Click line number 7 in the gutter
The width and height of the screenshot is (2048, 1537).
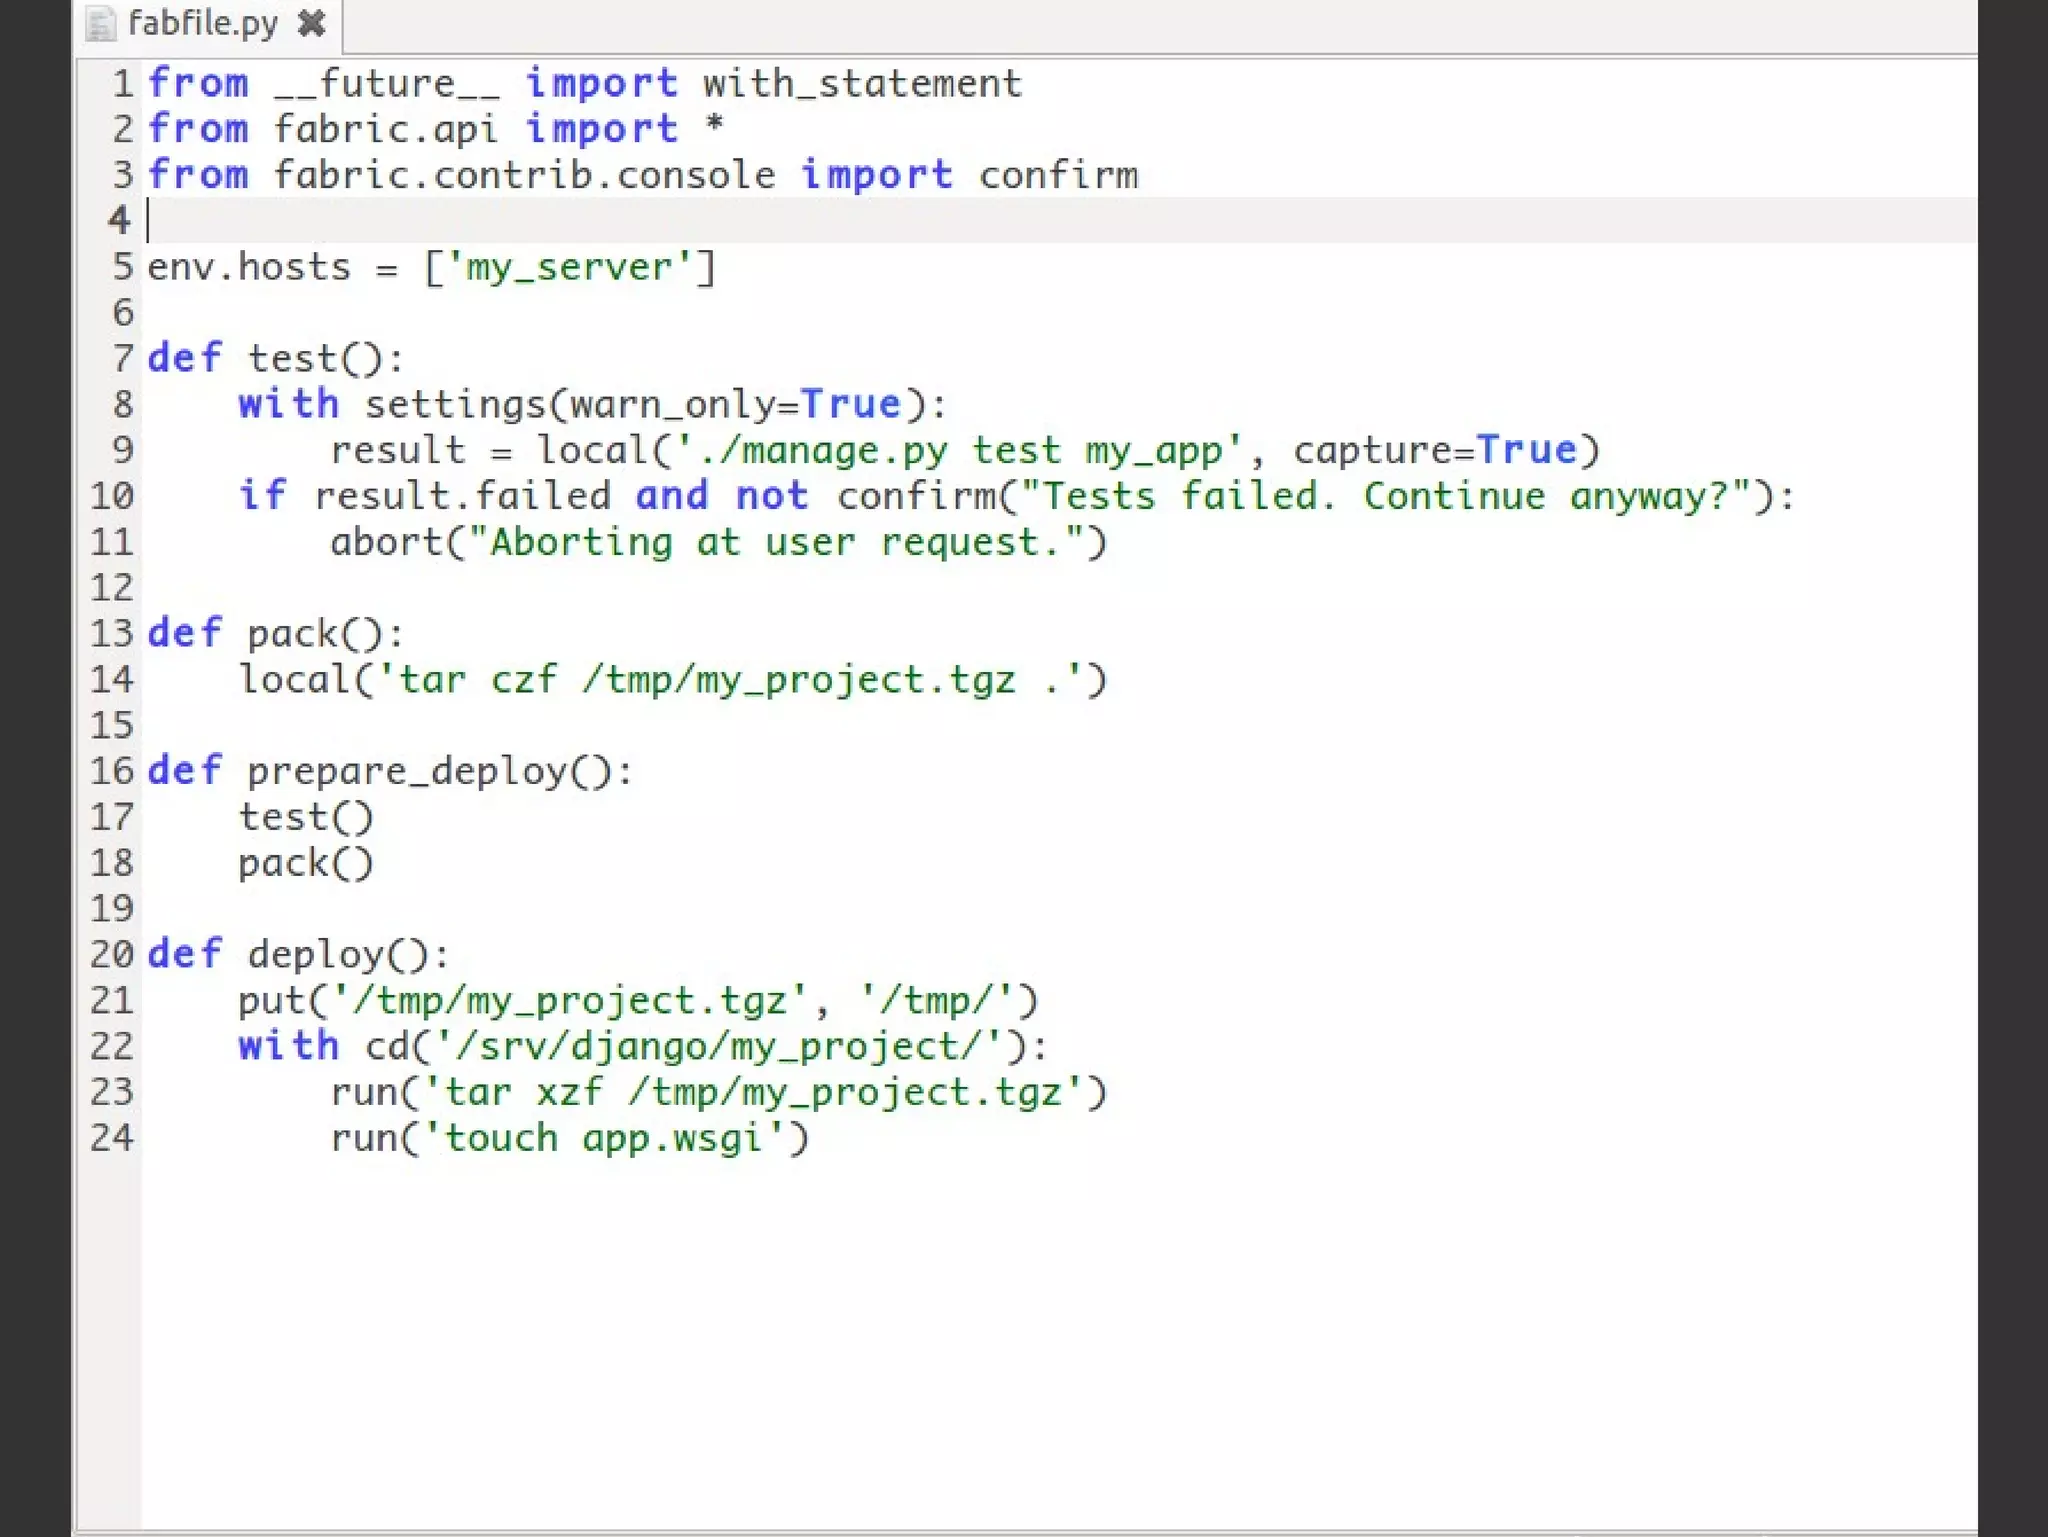click(x=122, y=358)
